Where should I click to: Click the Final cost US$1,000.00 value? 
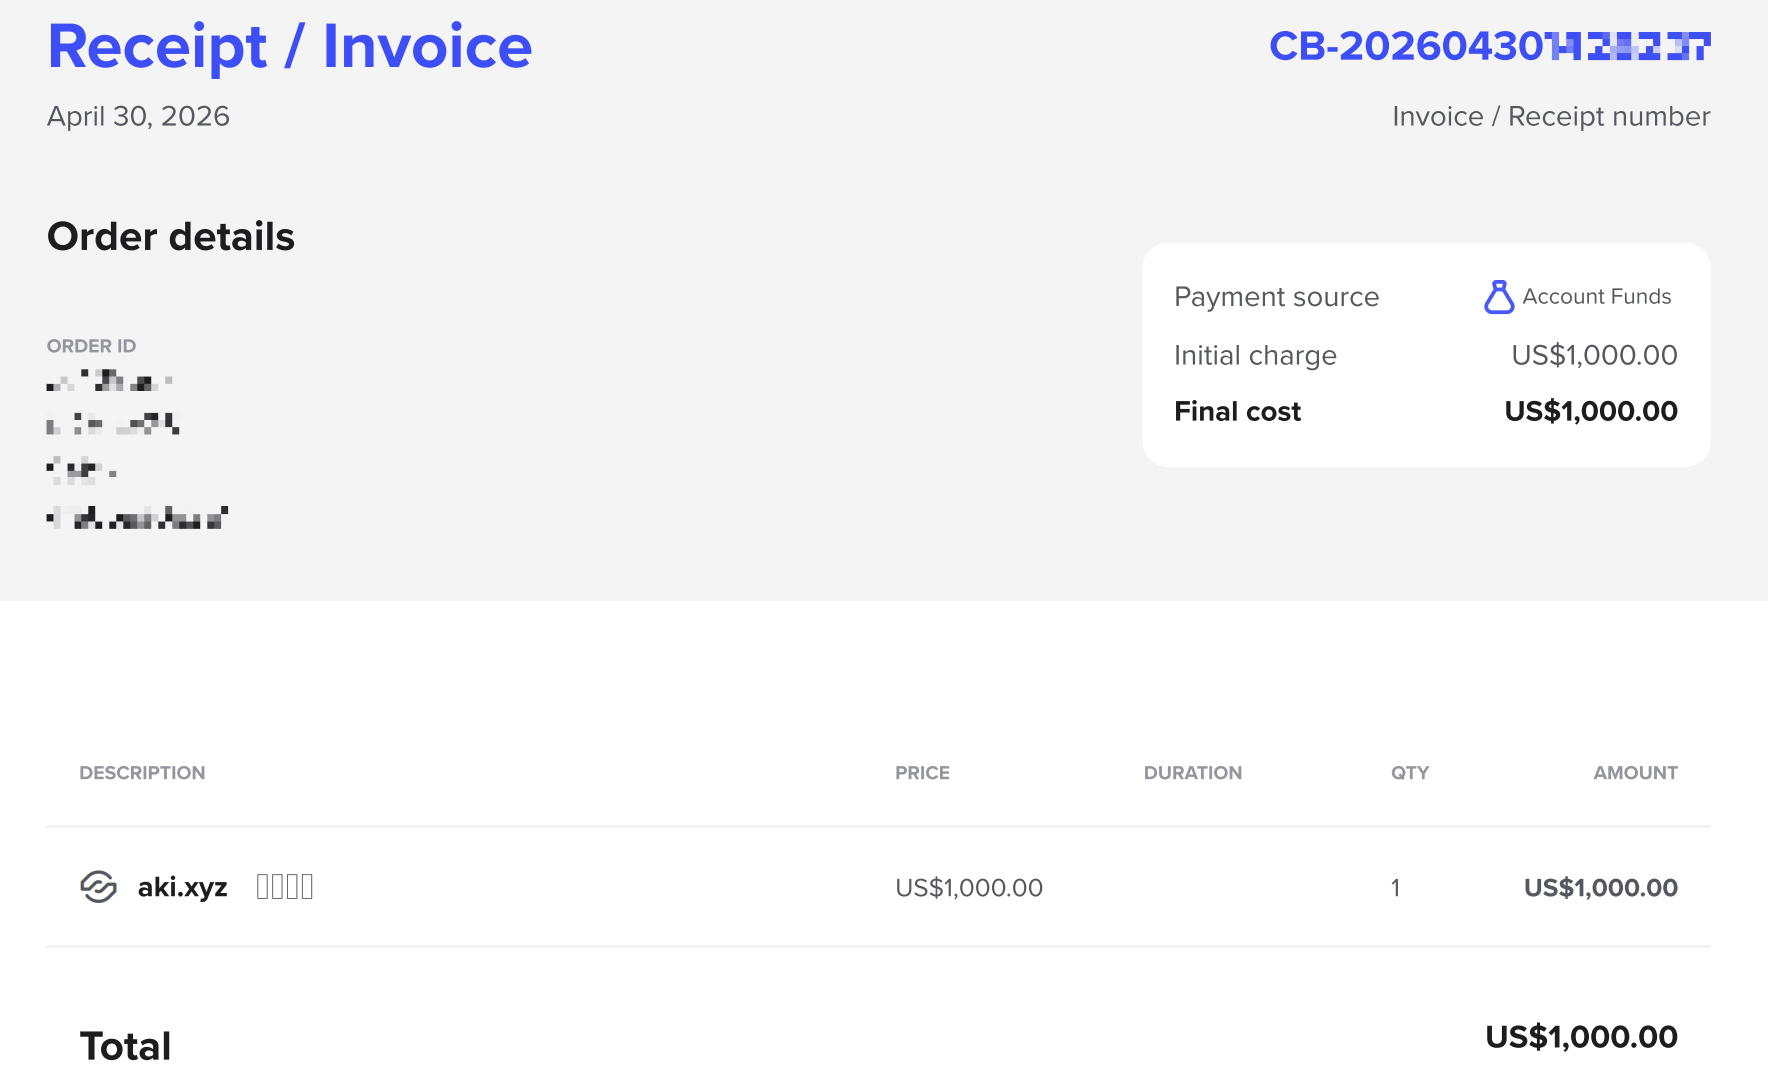pos(1591,411)
